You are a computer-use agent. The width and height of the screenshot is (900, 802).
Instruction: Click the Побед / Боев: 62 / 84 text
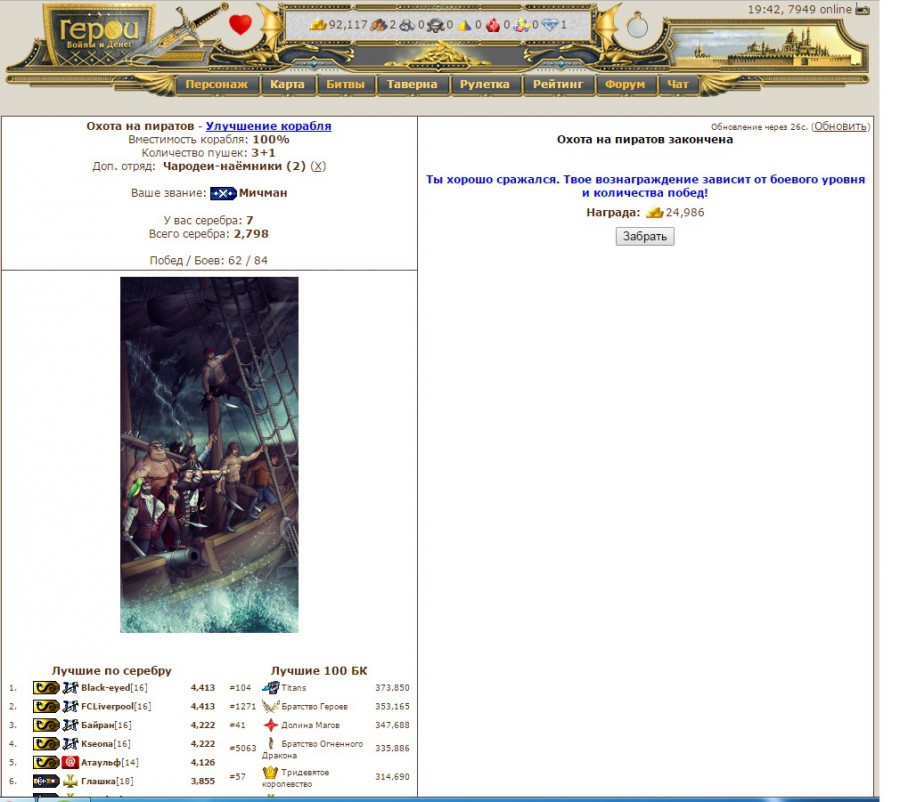click(x=209, y=261)
